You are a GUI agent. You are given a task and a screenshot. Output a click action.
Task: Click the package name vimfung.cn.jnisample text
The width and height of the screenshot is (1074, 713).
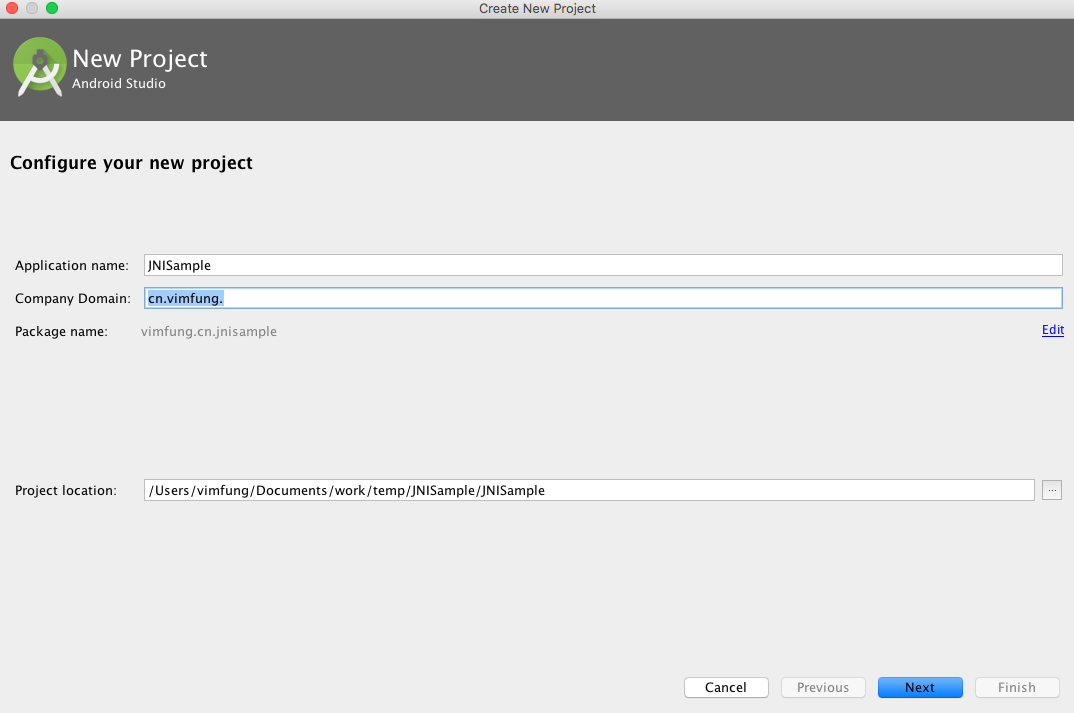pos(209,332)
